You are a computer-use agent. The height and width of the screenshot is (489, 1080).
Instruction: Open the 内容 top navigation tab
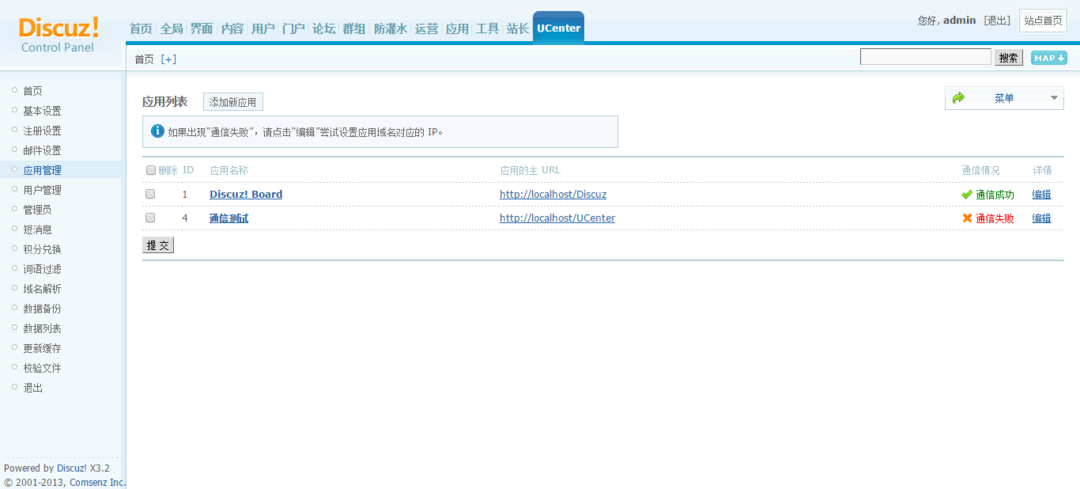232,29
